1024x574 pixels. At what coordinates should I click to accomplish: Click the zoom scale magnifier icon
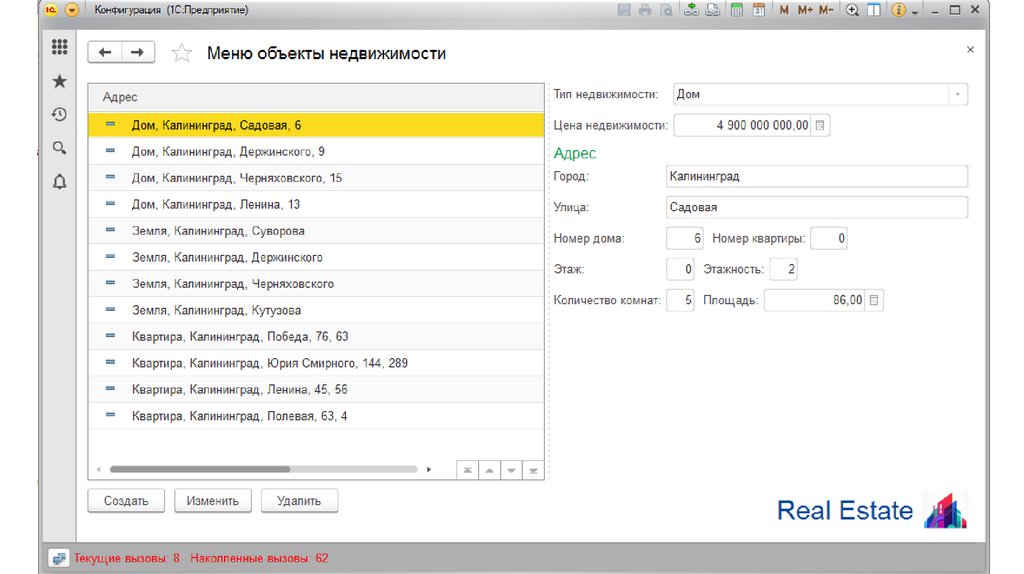point(853,10)
